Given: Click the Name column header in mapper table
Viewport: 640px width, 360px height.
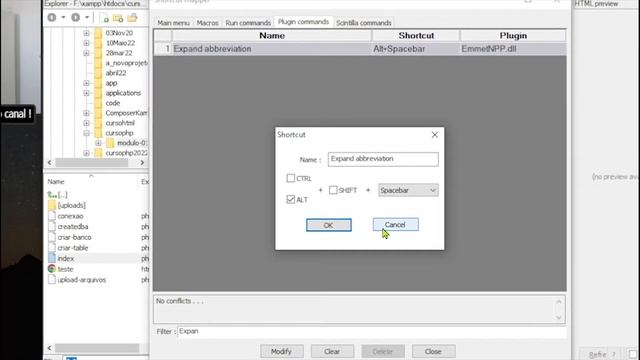Looking at the screenshot, I should click(x=272, y=36).
